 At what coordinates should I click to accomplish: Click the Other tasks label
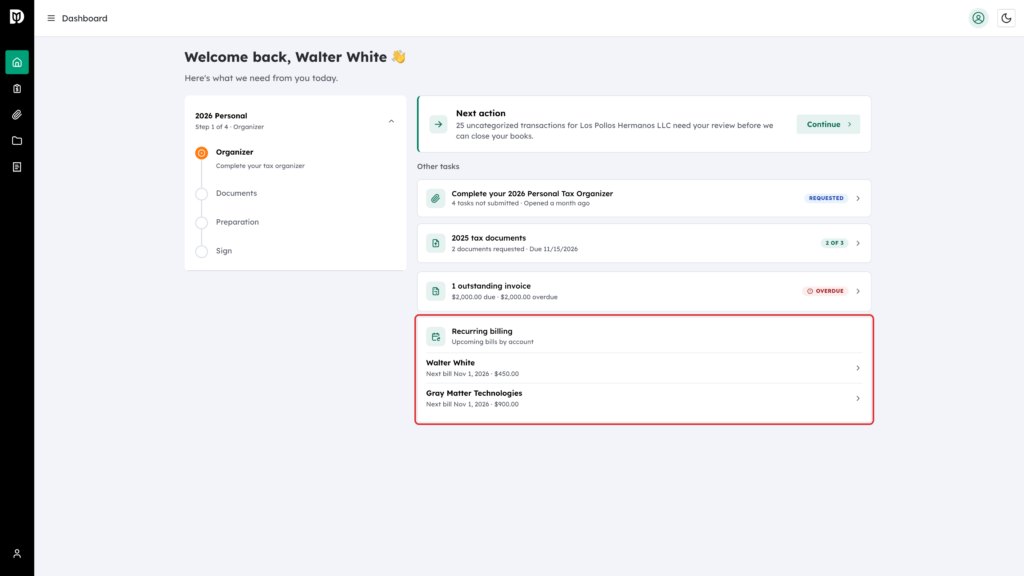click(x=438, y=167)
